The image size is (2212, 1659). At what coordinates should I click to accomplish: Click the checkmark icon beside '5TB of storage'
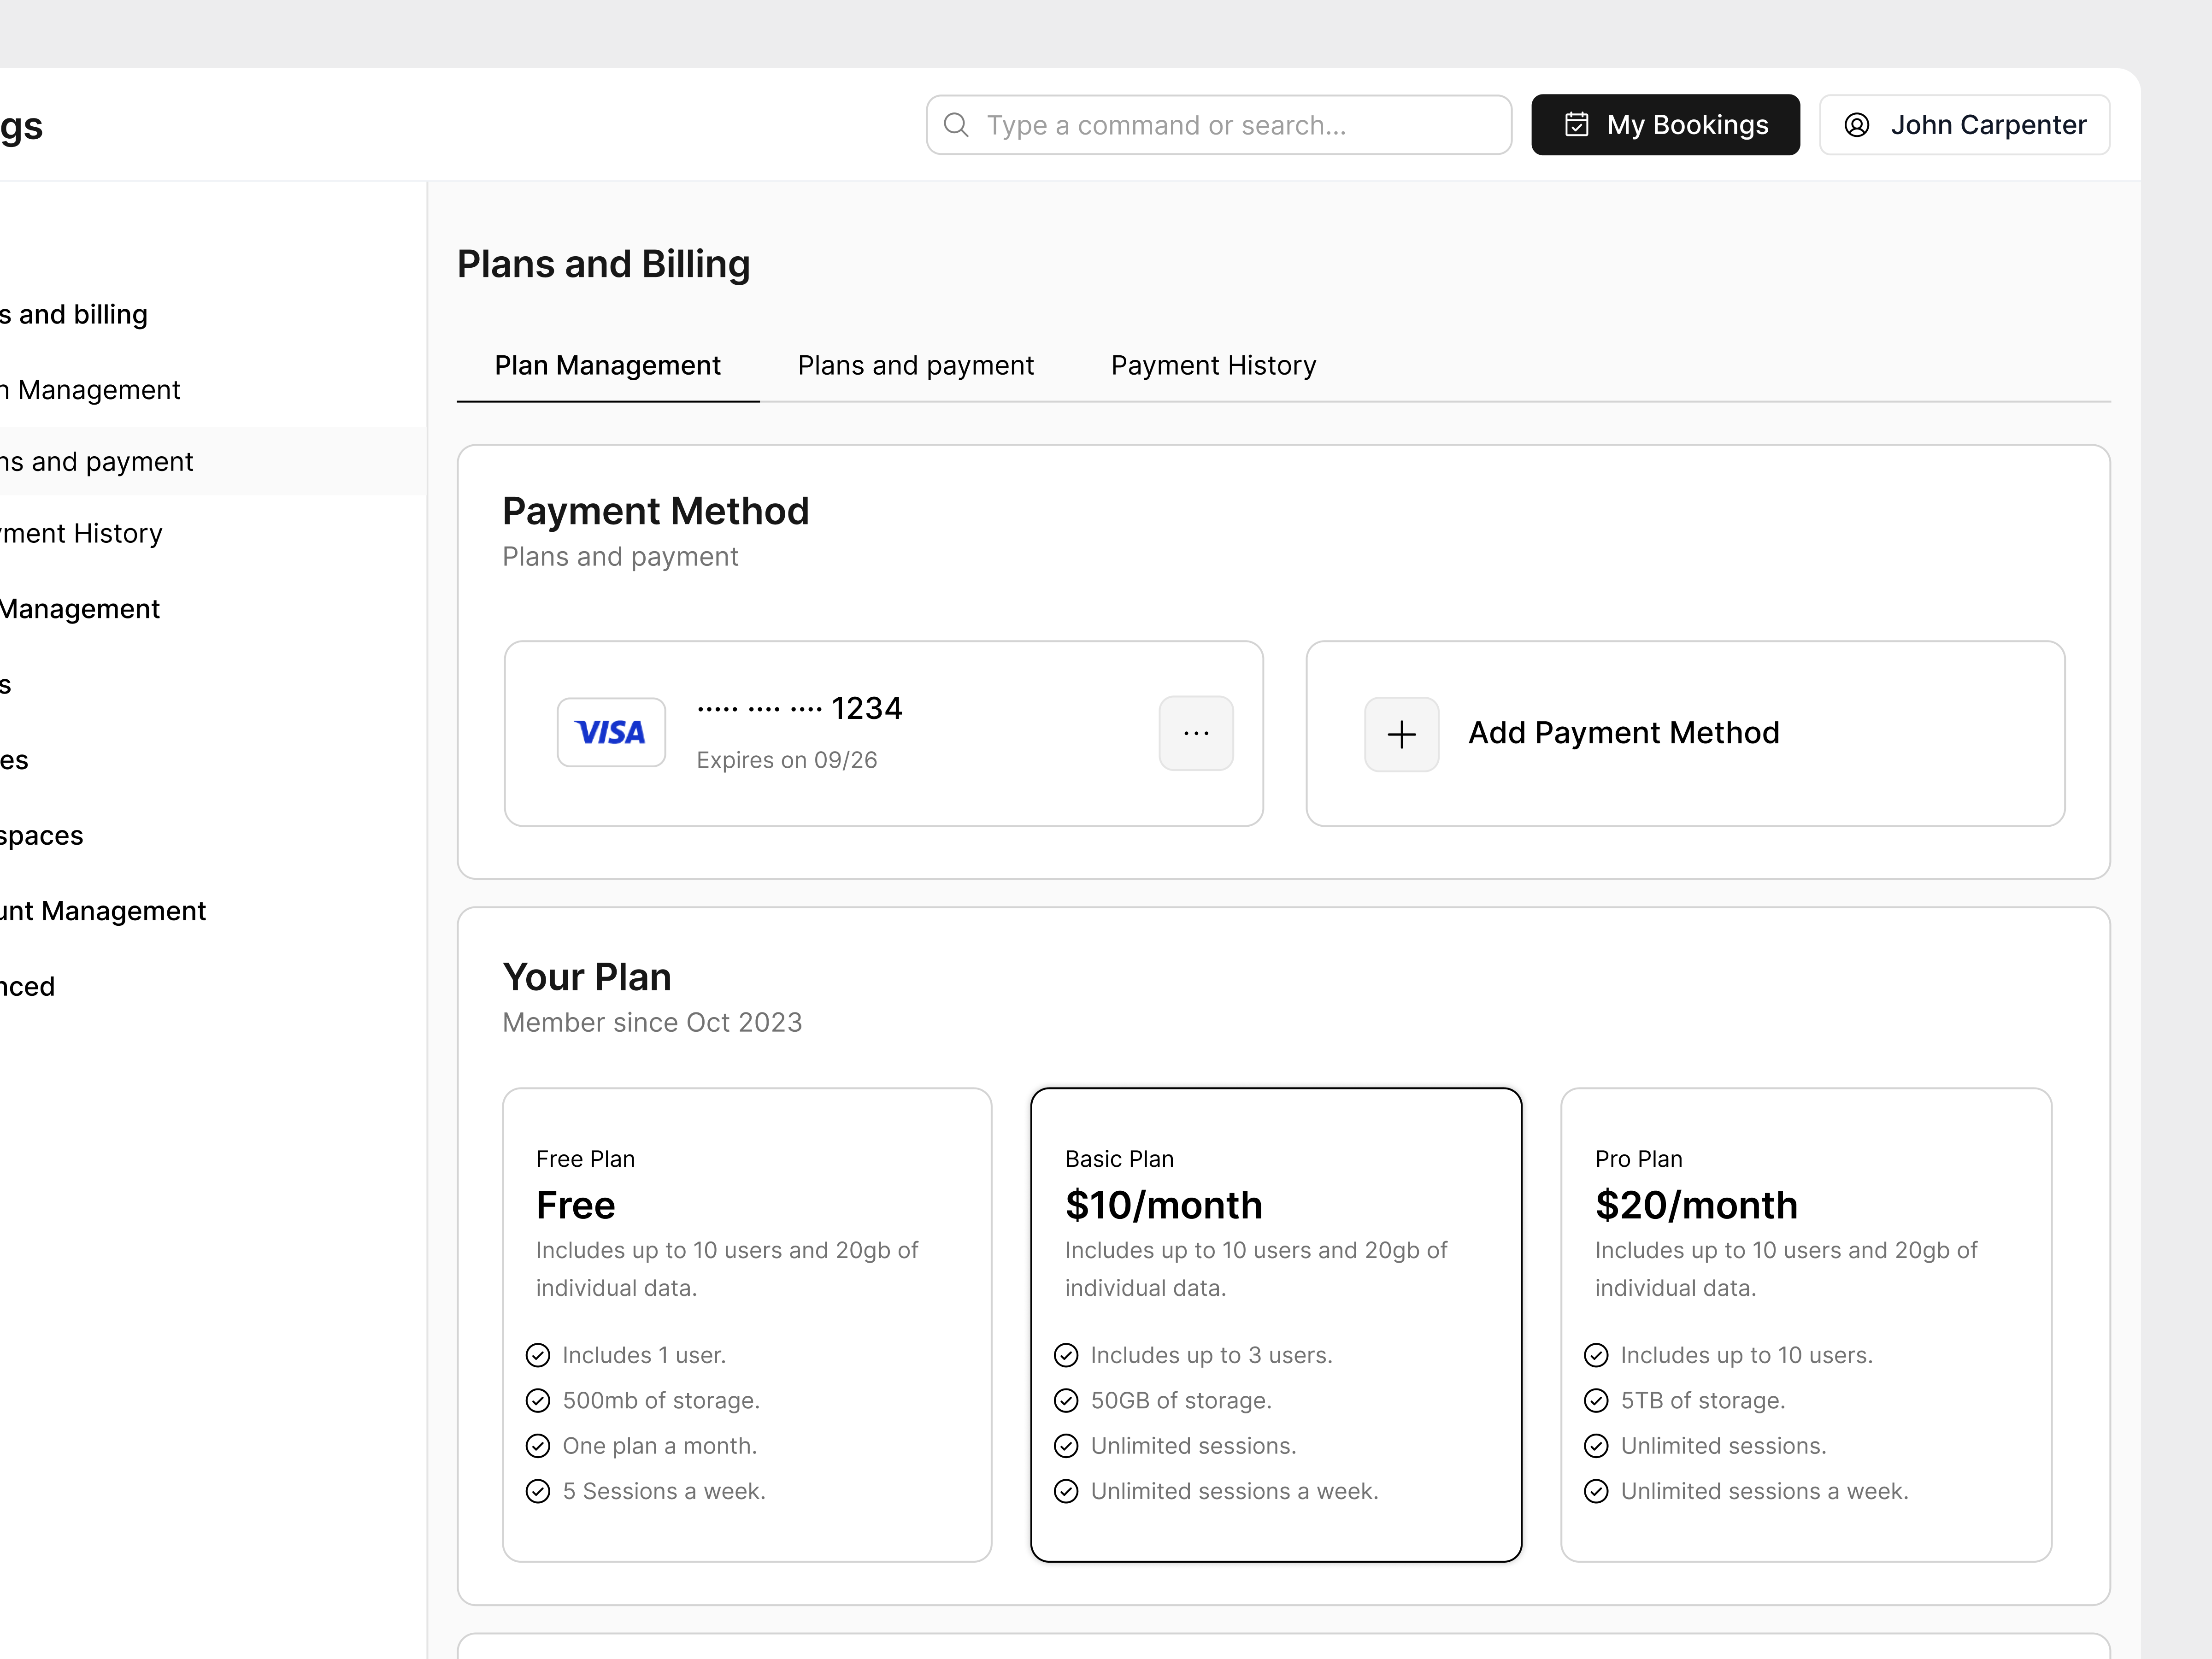click(1596, 1400)
